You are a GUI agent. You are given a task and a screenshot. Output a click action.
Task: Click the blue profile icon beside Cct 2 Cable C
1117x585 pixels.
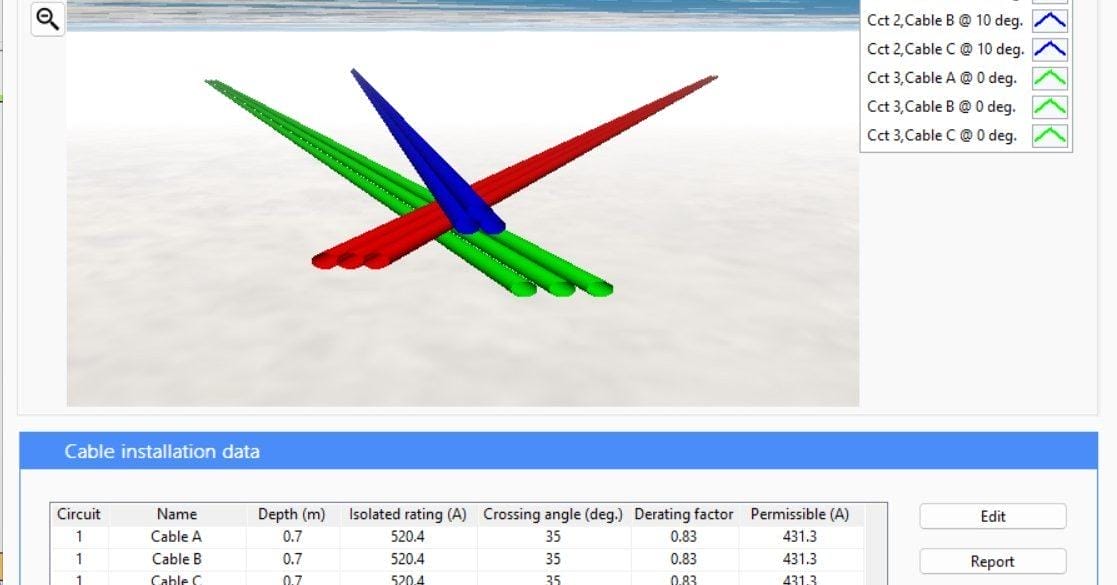tap(1050, 48)
